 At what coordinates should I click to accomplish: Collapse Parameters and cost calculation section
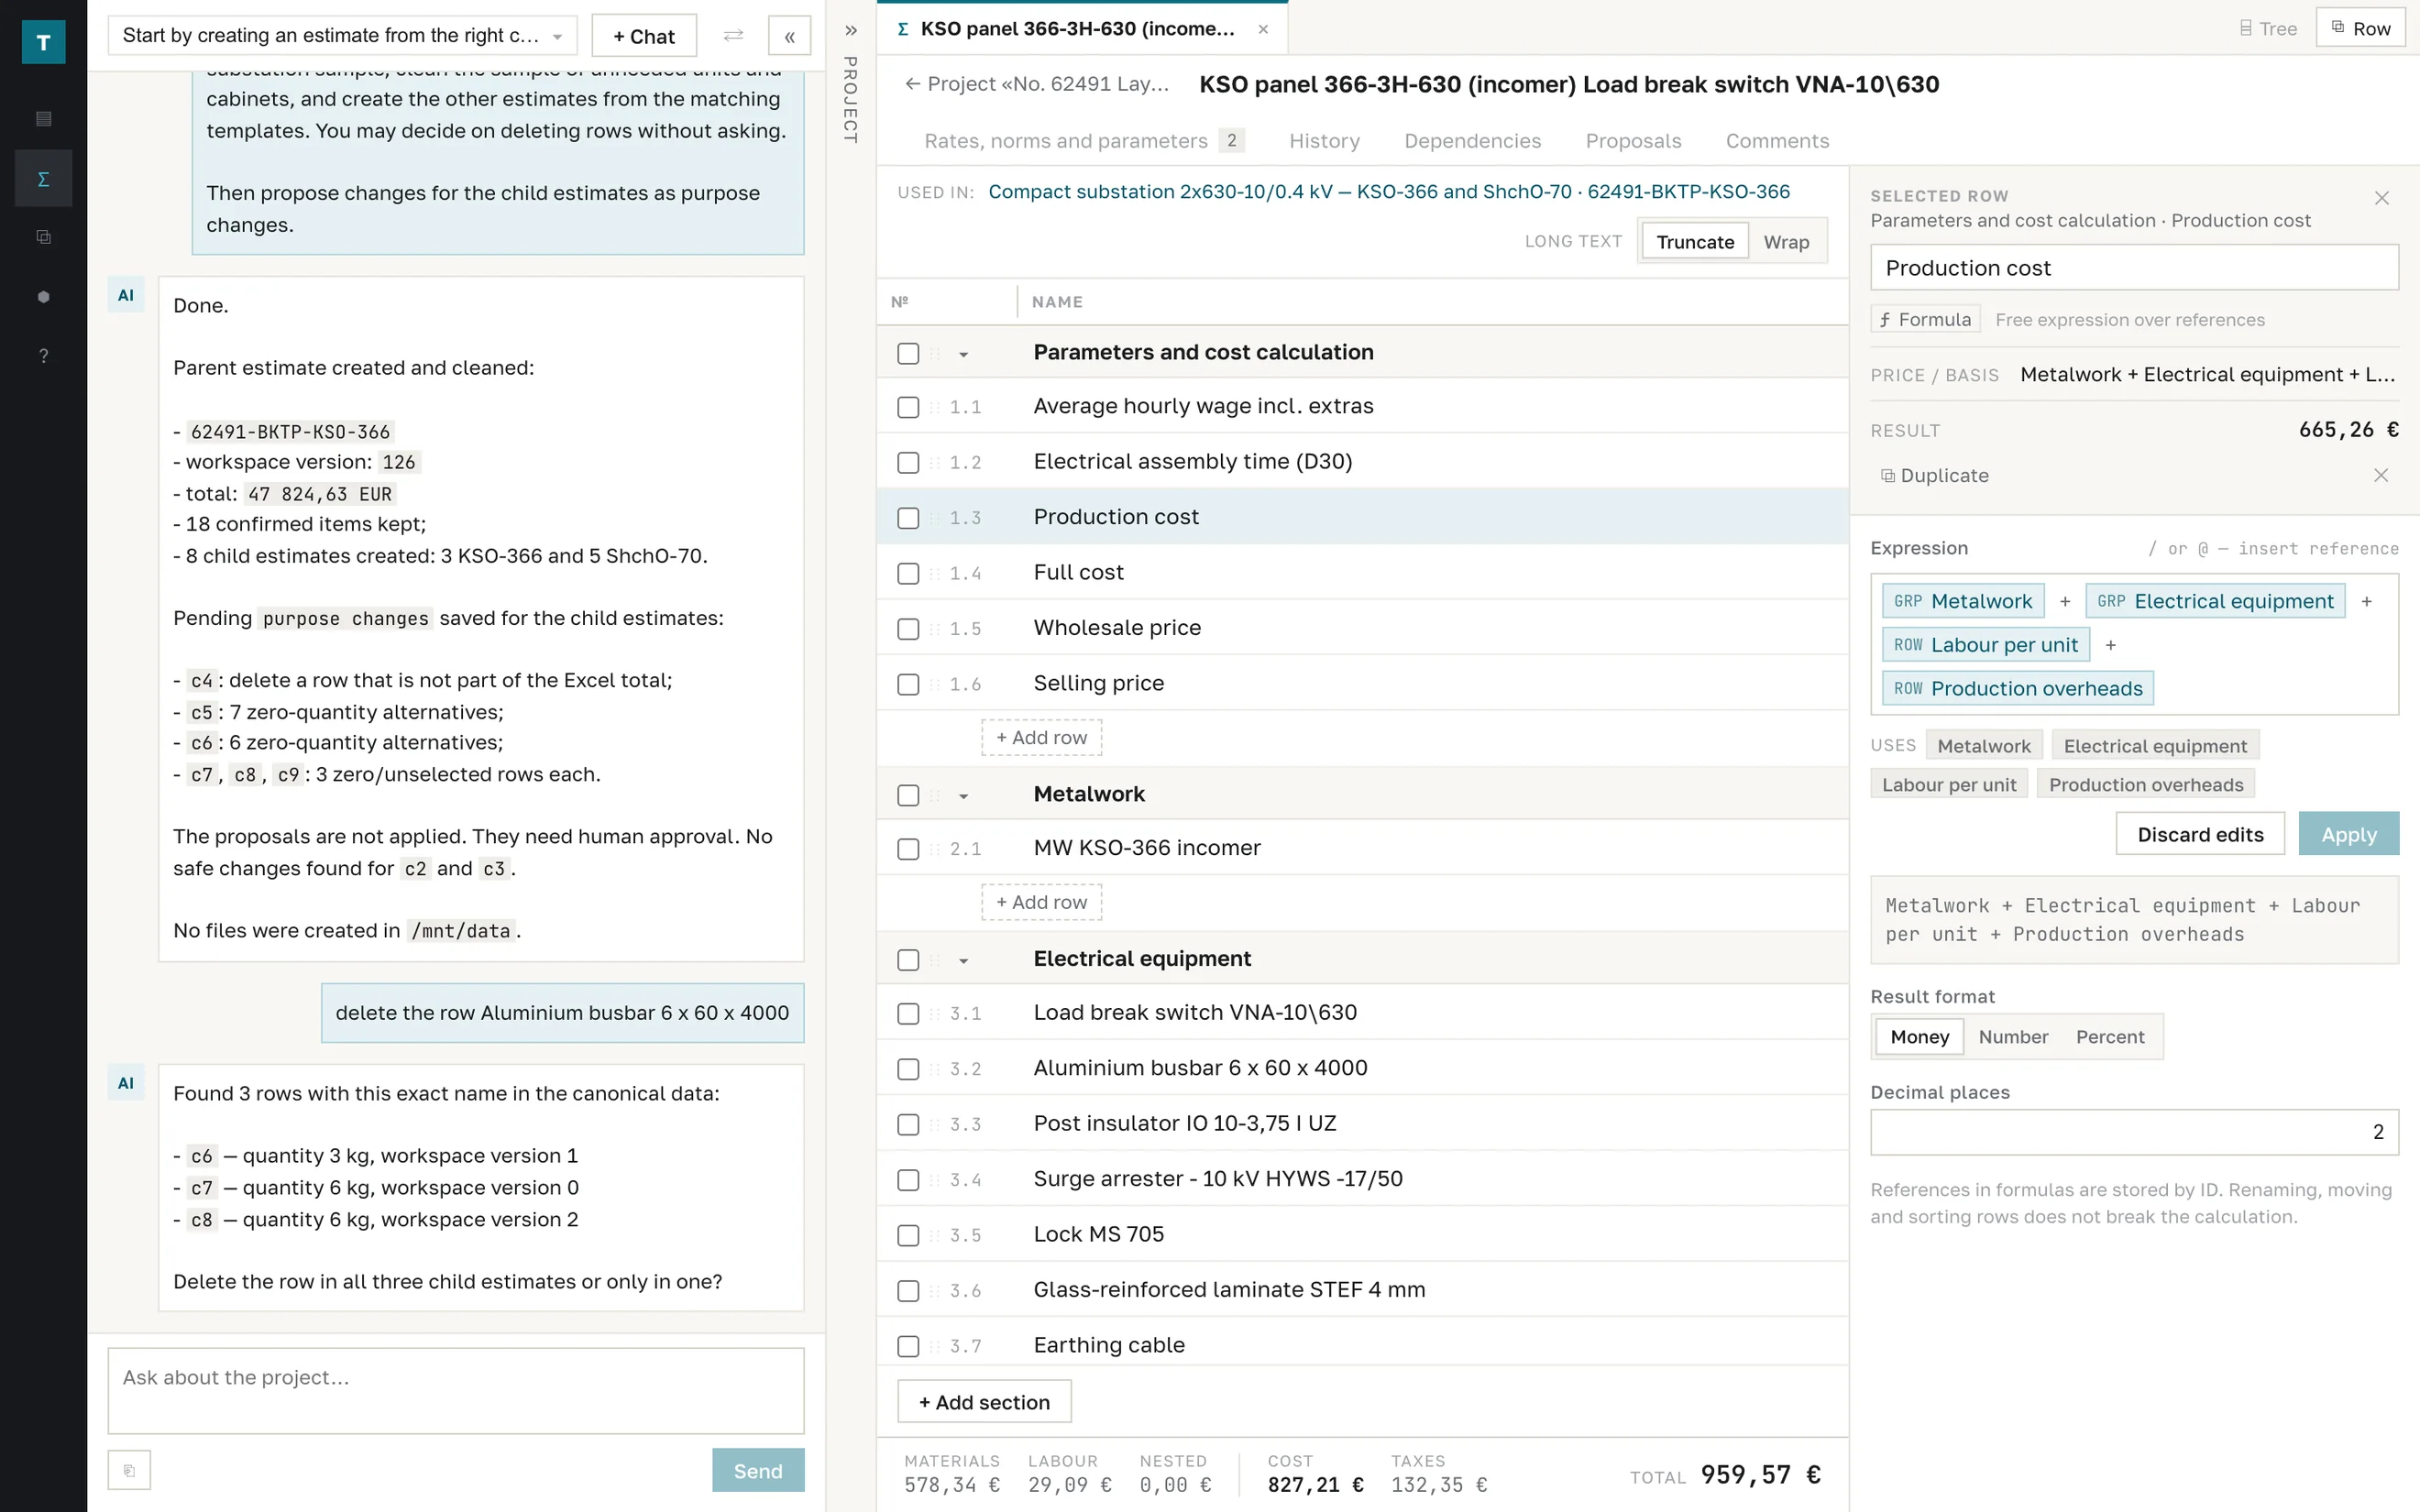(x=963, y=354)
